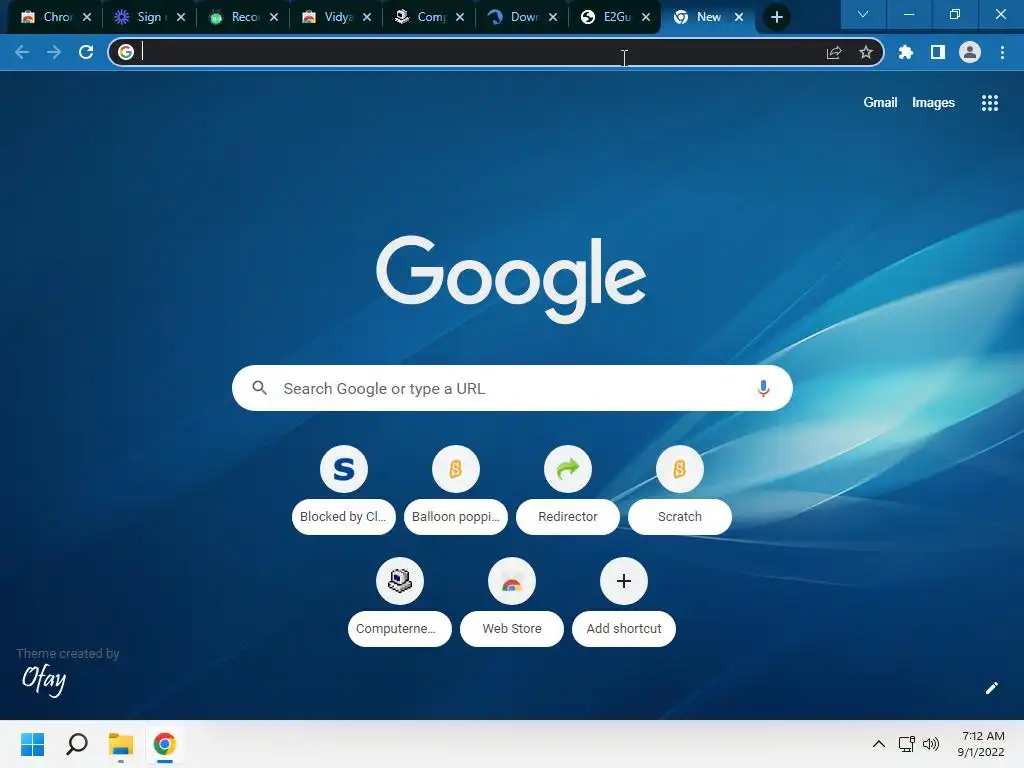Close the Sign tab
The width and height of the screenshot is (1024, 768).
click(x=181, y=18)
